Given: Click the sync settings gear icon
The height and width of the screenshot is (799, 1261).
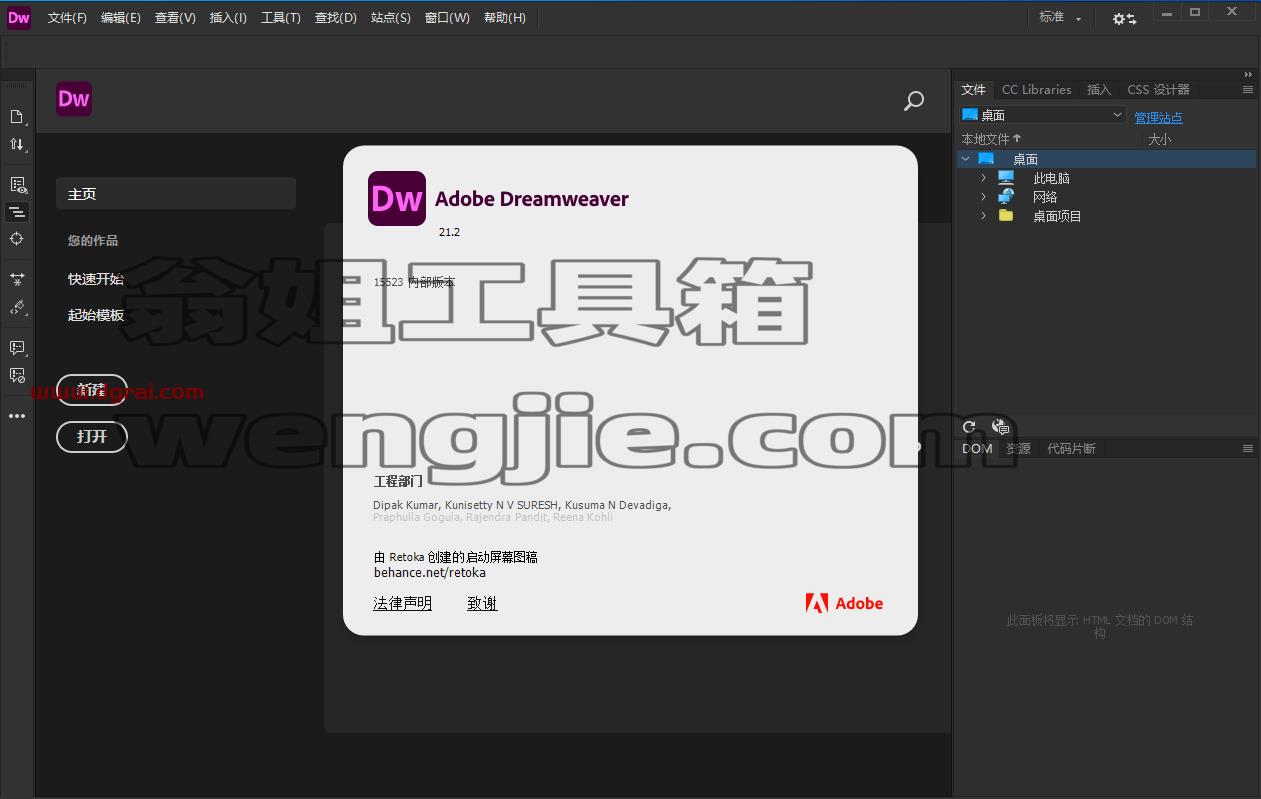Looking at the screenshot, I should (1124, 18).
